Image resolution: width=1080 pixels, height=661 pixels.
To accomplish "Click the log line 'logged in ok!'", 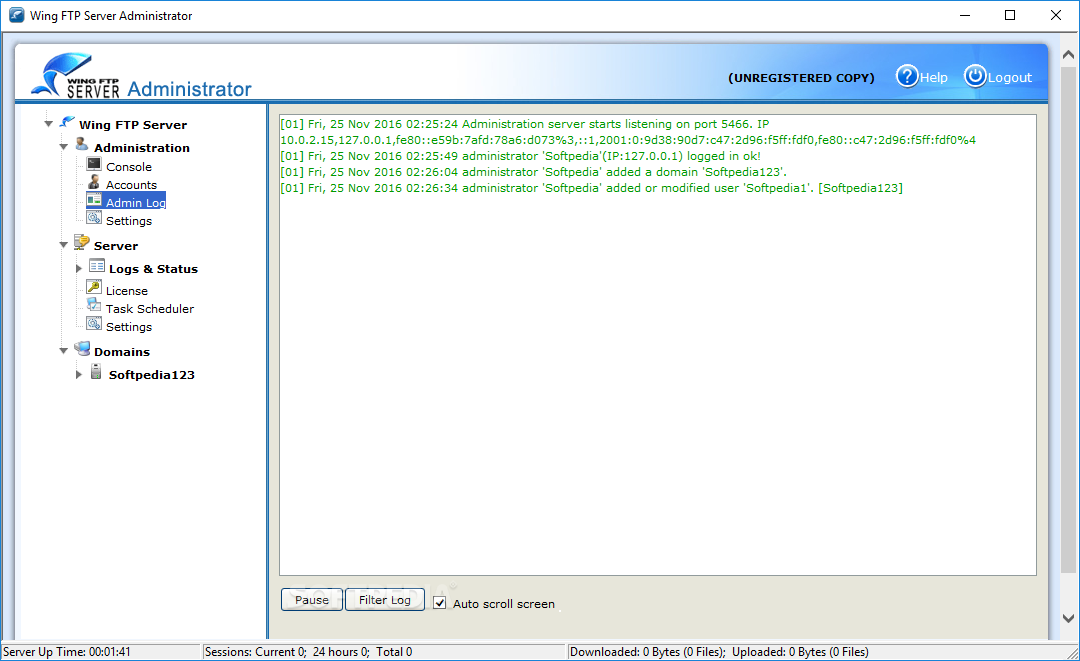I will pos(520,156).
